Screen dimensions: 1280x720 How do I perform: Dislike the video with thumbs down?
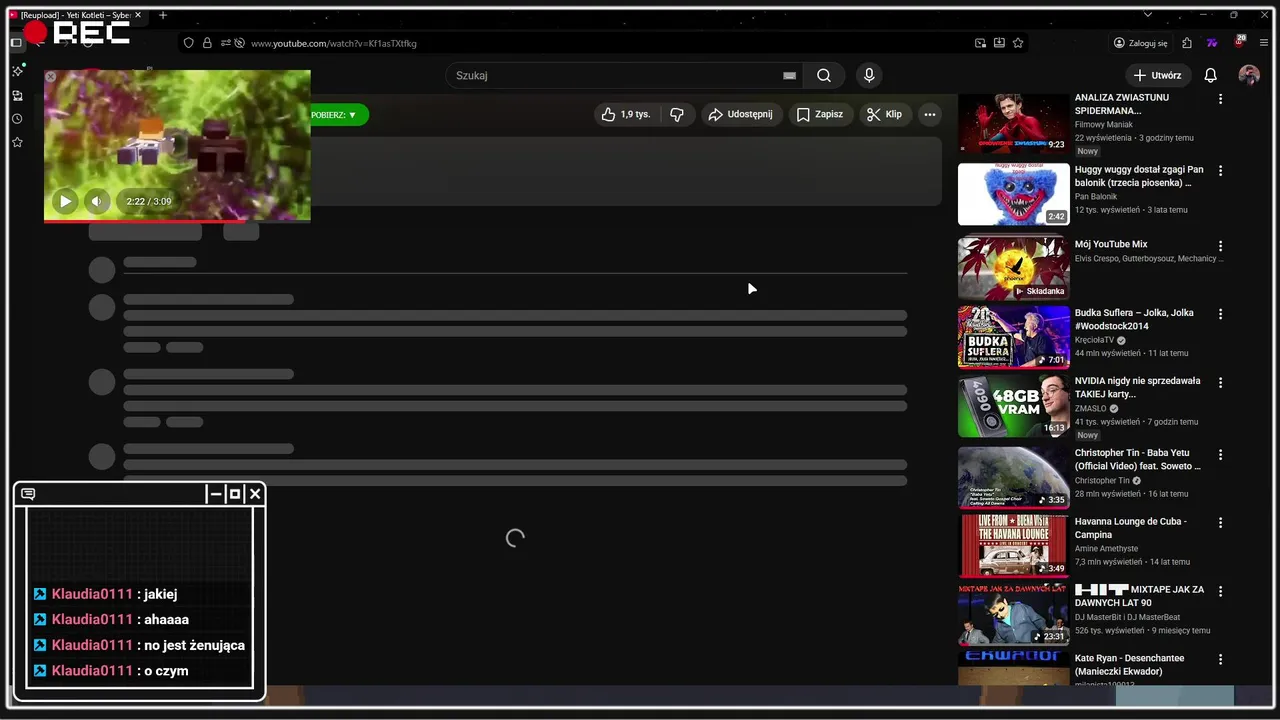coord(677,114)
